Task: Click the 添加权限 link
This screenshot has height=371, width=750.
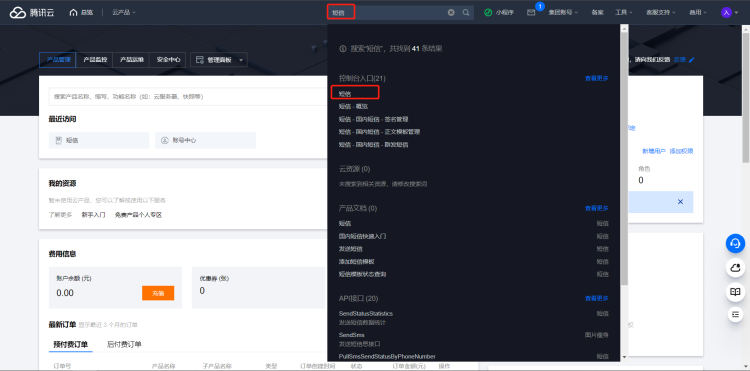Action: [682, 151]
